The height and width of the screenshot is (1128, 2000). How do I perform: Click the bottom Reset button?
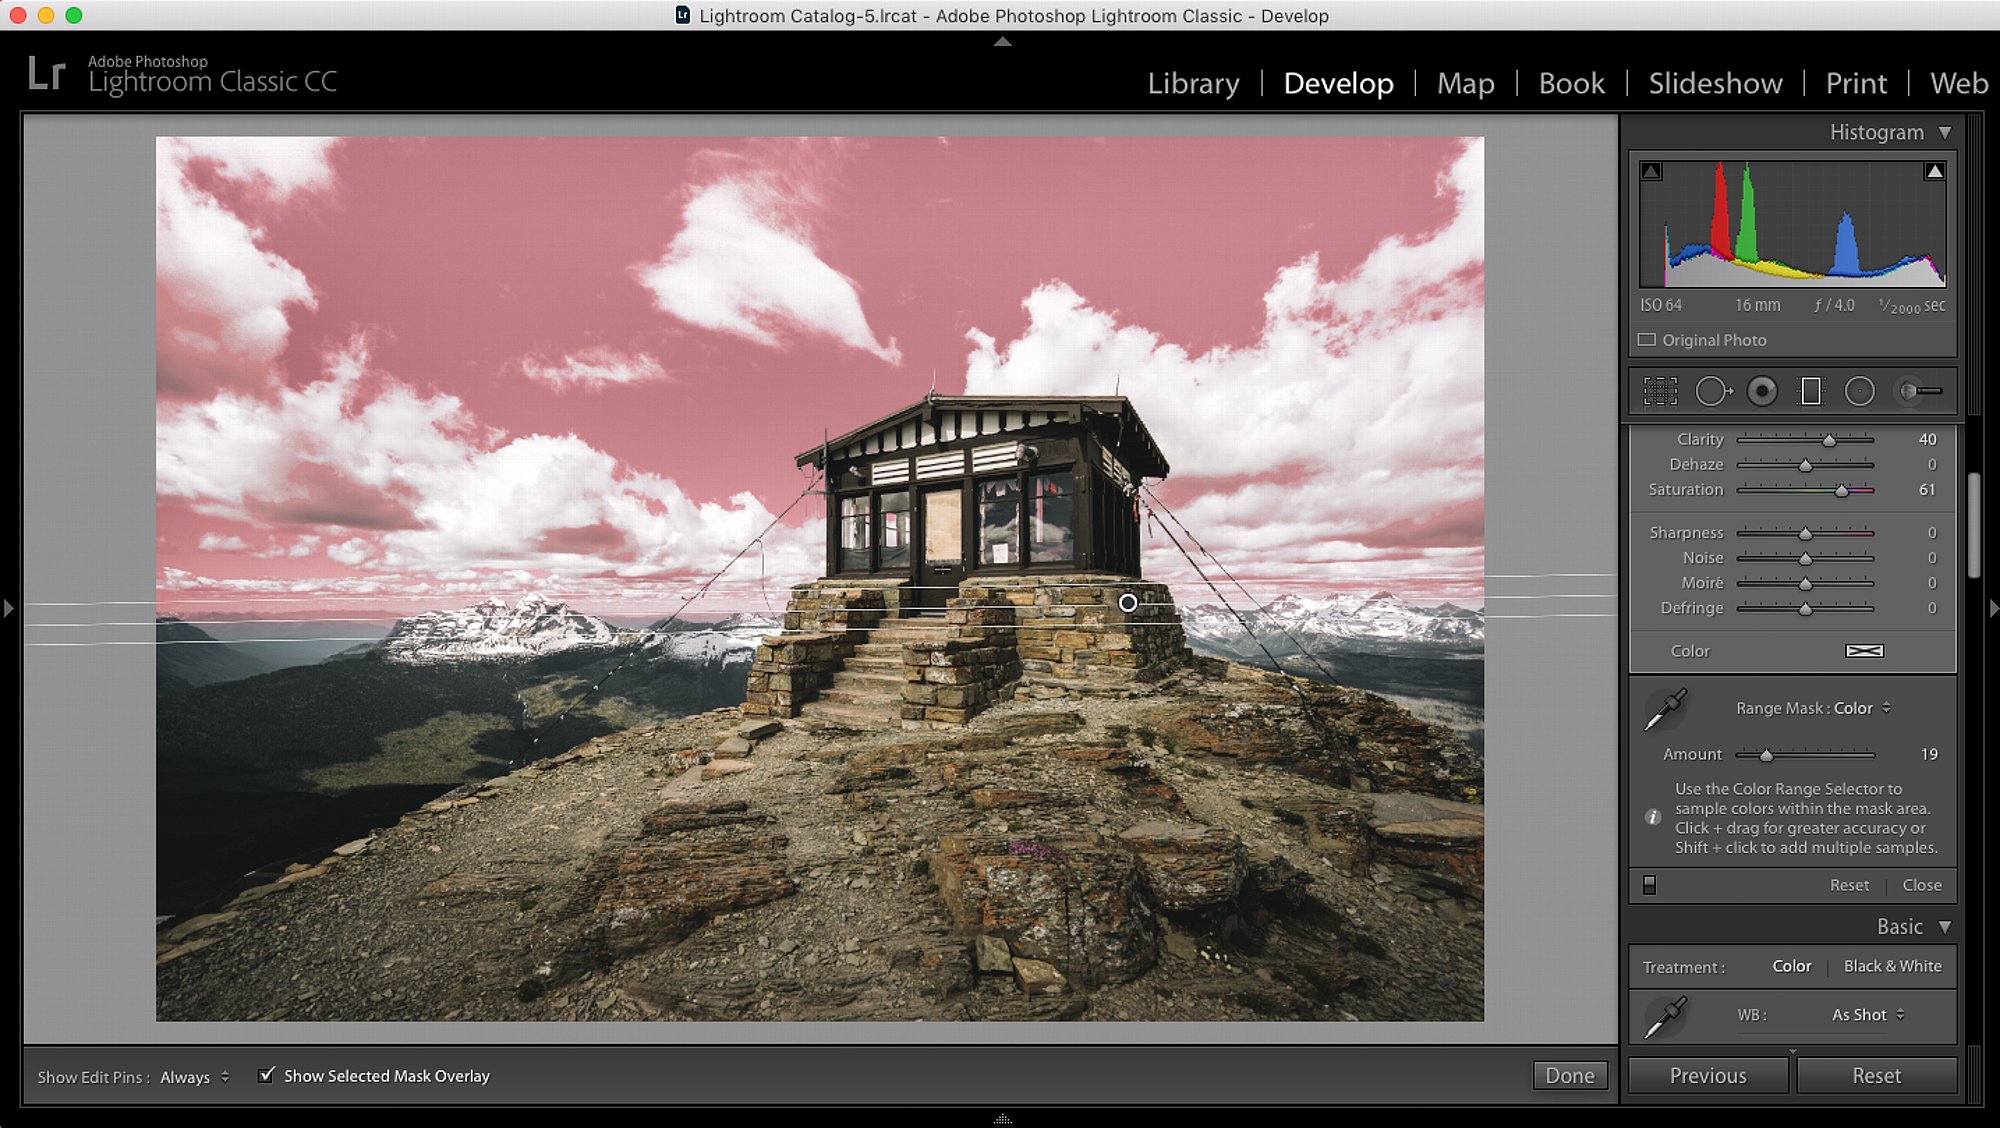[x=1876, y=1075]
